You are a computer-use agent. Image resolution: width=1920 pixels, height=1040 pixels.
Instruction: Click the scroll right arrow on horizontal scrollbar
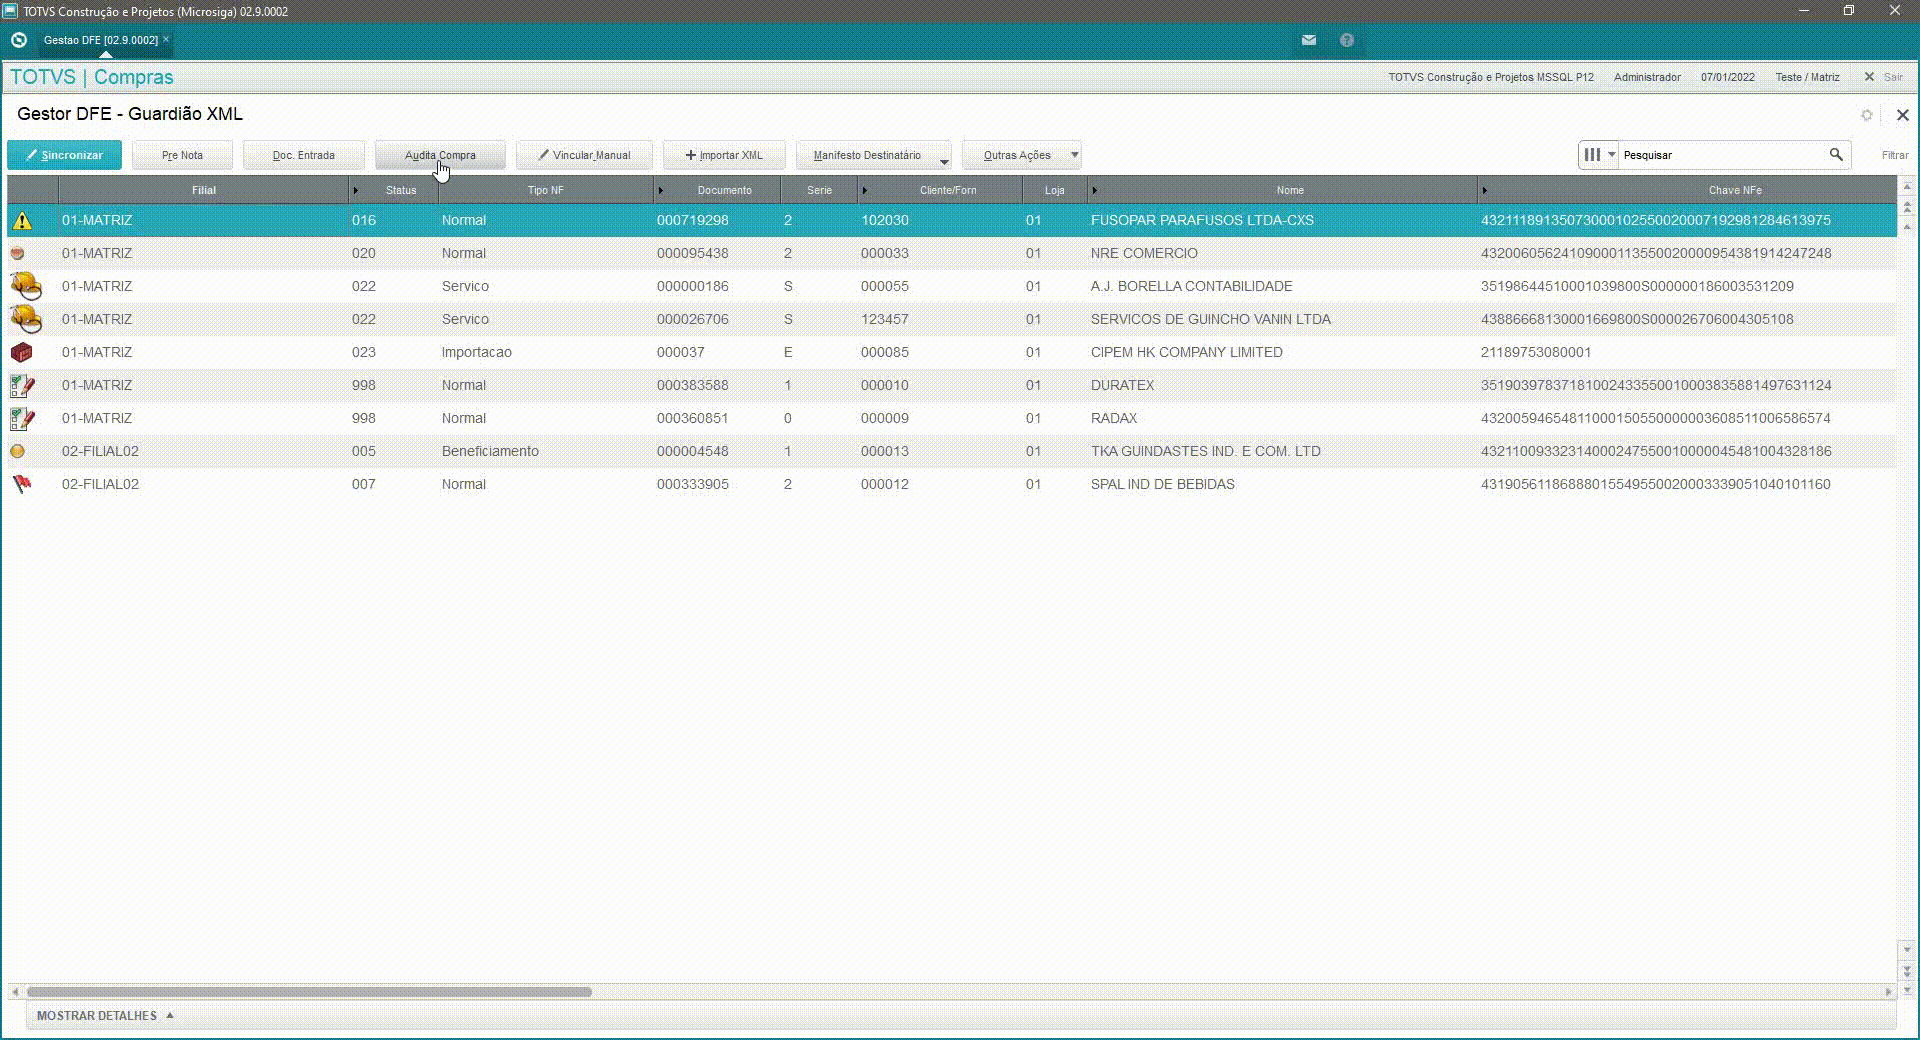pyautogui.click(x=1888, y=992)
